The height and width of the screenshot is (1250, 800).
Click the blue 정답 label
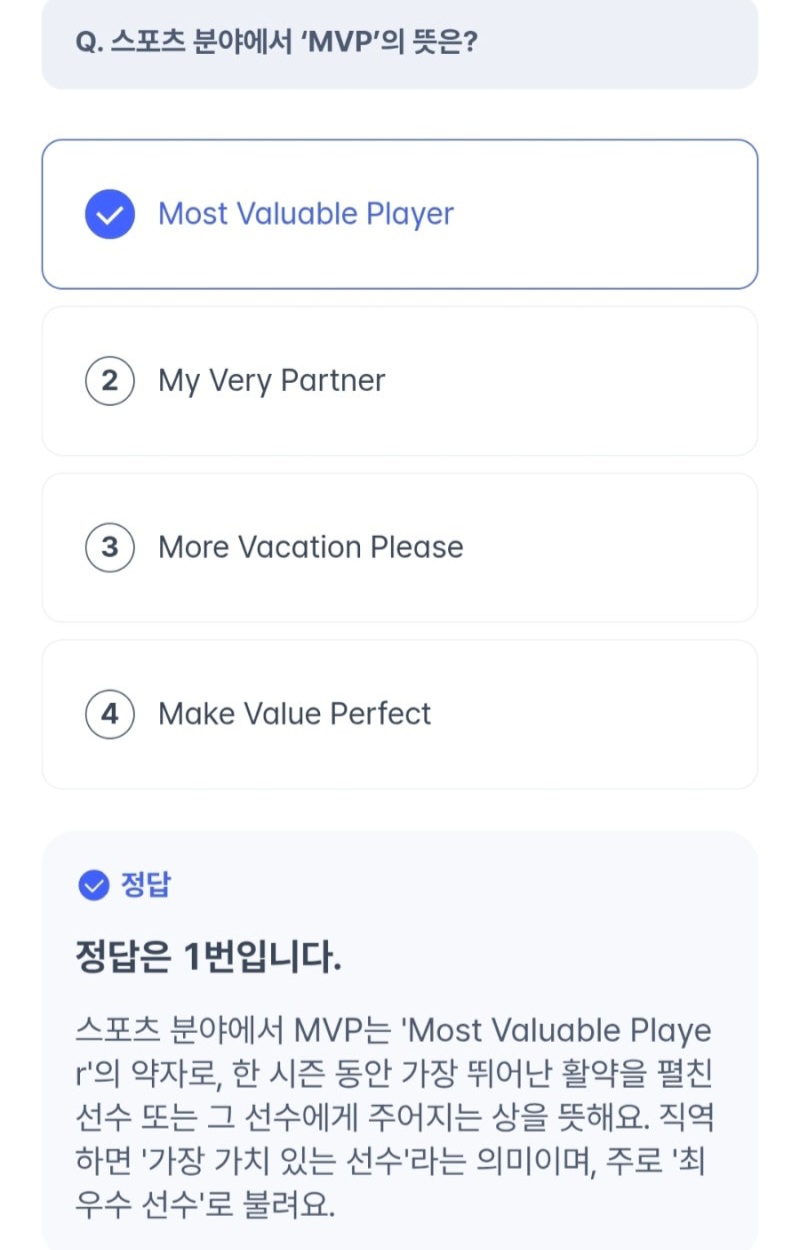146,885
